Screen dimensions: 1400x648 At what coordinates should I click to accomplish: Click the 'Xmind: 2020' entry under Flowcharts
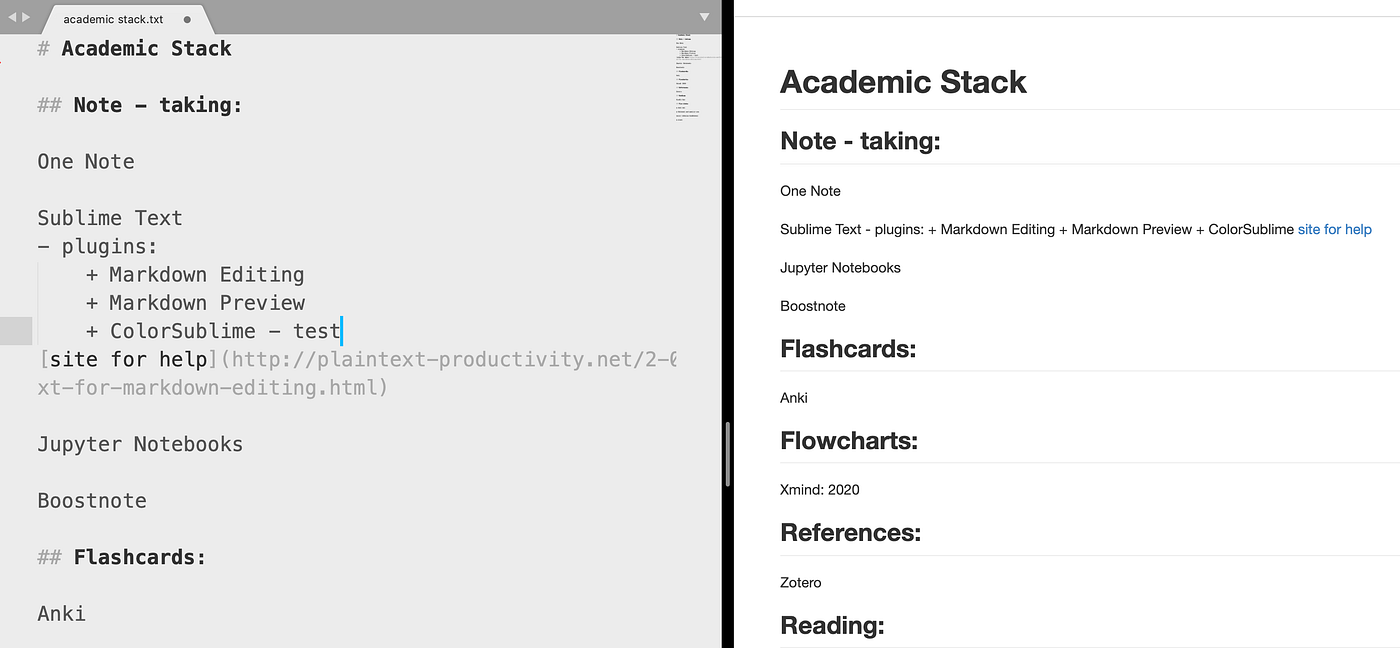point(819,489)
